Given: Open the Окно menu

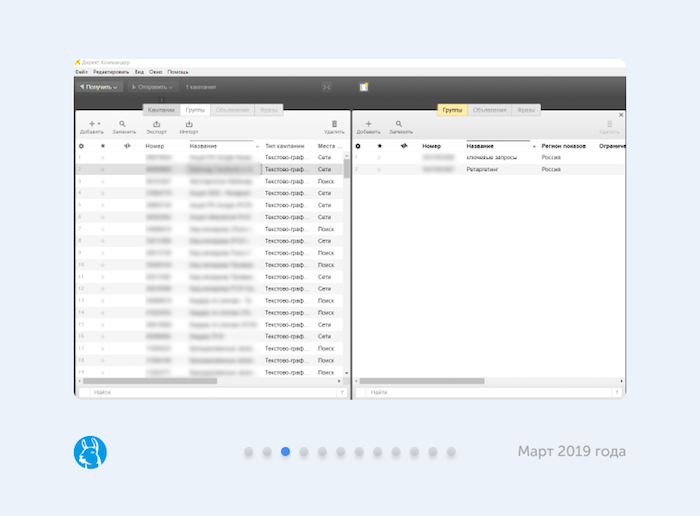Looking at the screenshot, I should click(155, 72).
